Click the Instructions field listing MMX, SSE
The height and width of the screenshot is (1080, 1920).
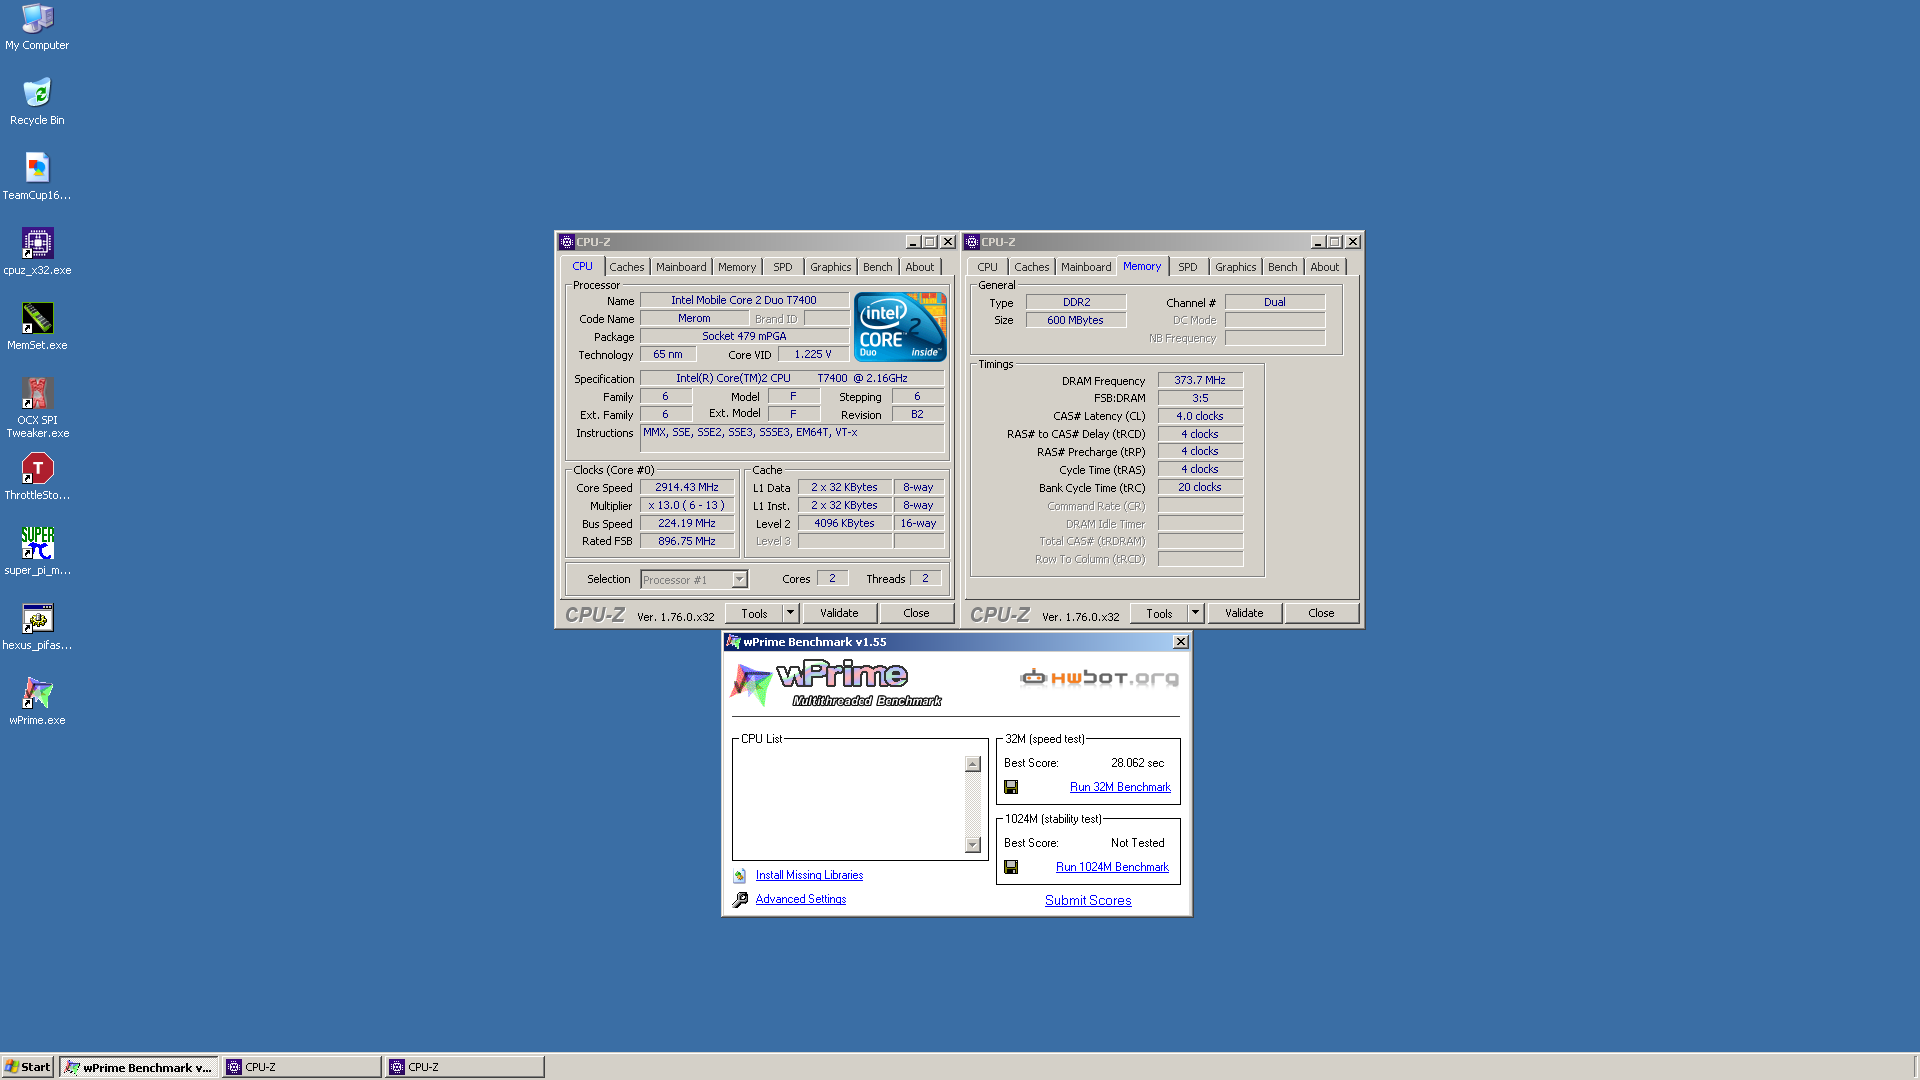coord(791,438)
